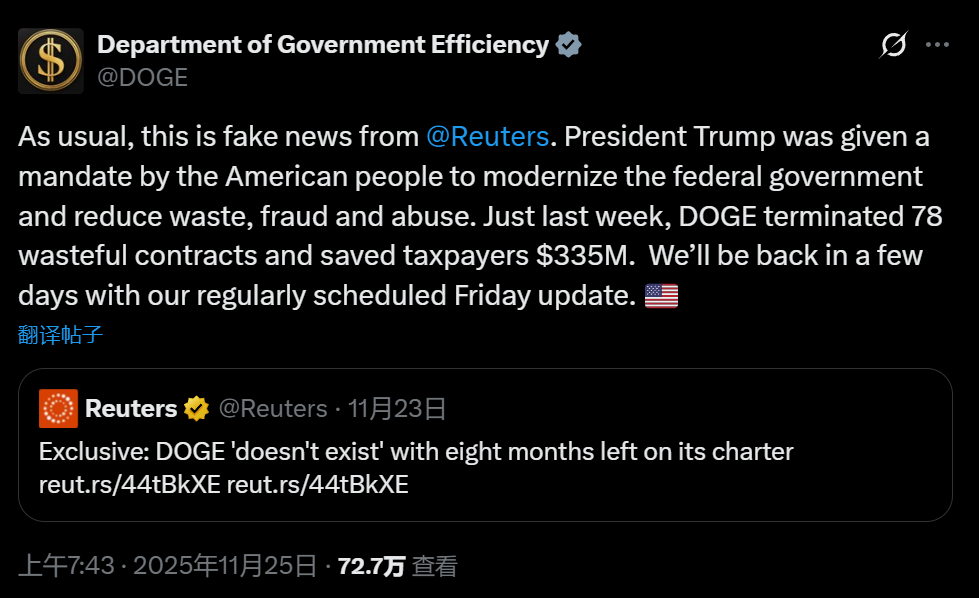The height and width of the screenshot is (598, 979).
Task: Open the Grok explain-post icon
Action: [892, 45]
